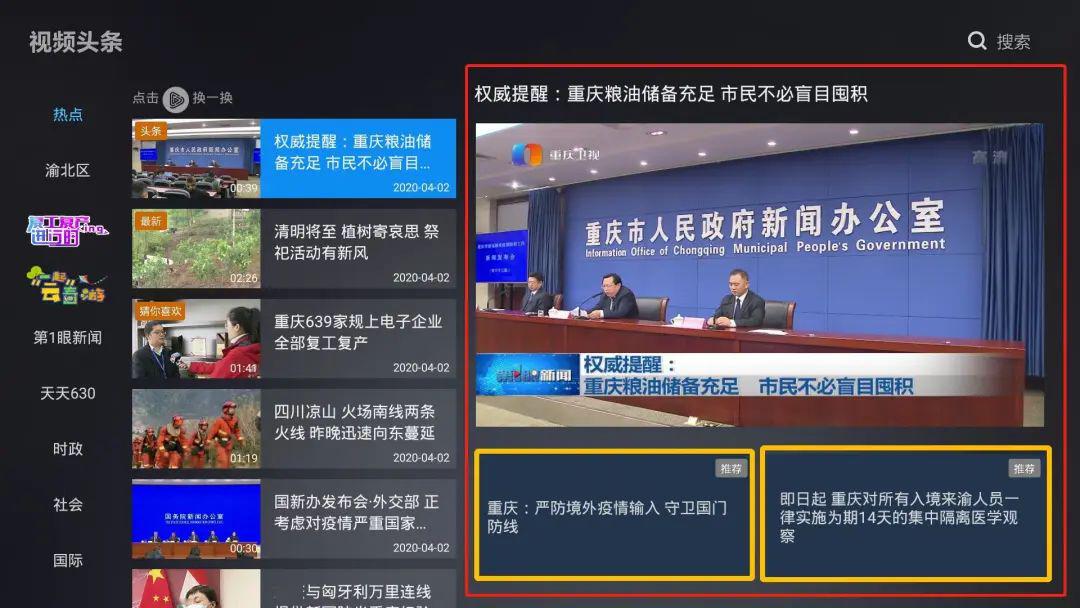The height and width of the screenshot is (608, 1080).
Task: Open the 时政 category
Action: click(x=67, y=449)
